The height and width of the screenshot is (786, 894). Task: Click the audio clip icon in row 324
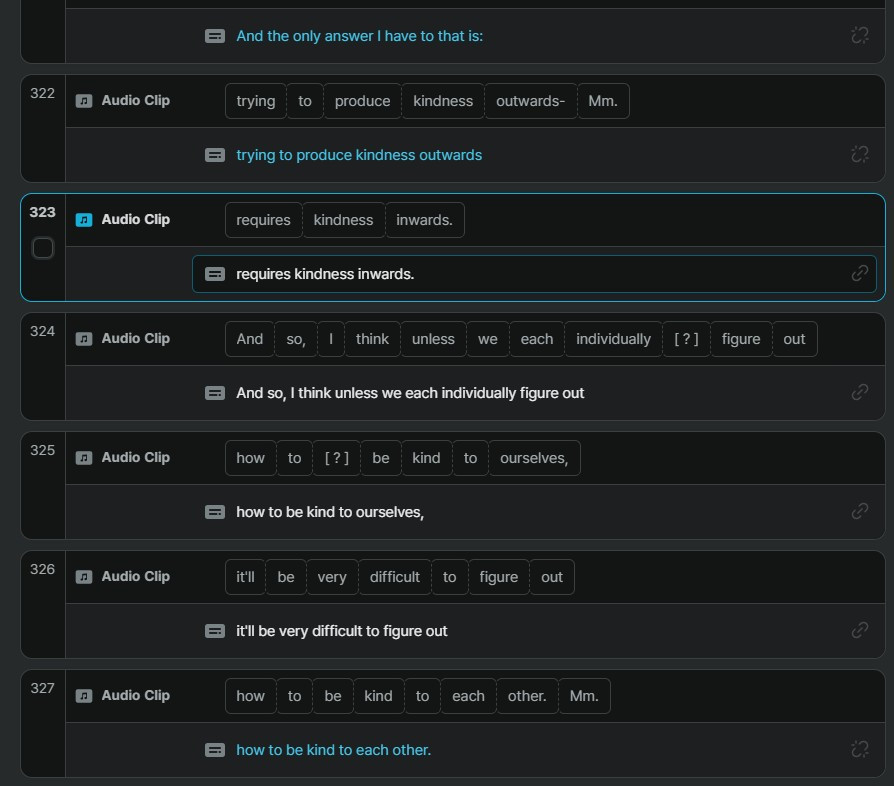(84, 339)
